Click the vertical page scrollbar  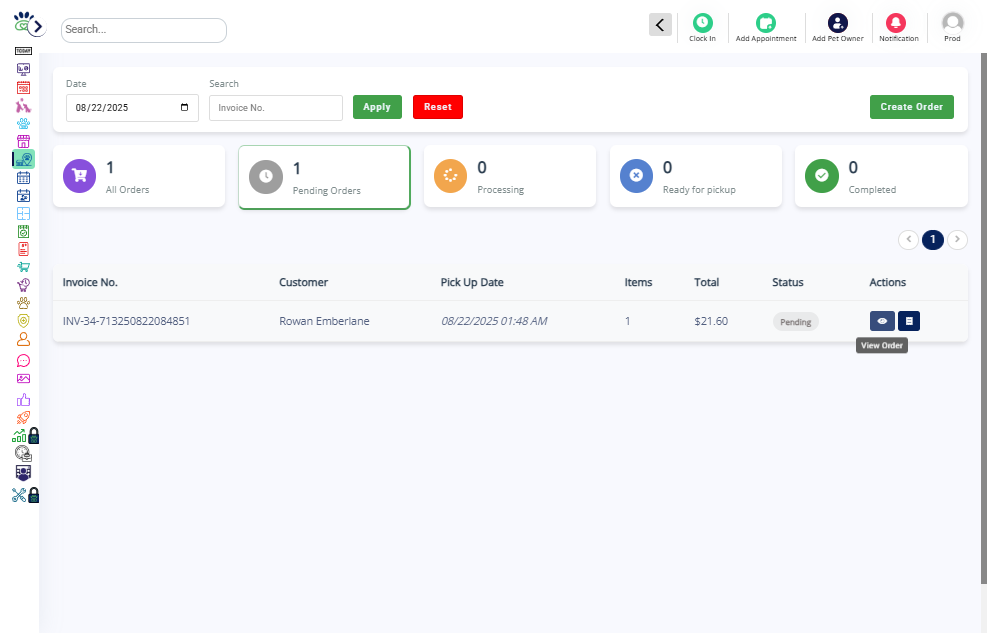(984, 318)
